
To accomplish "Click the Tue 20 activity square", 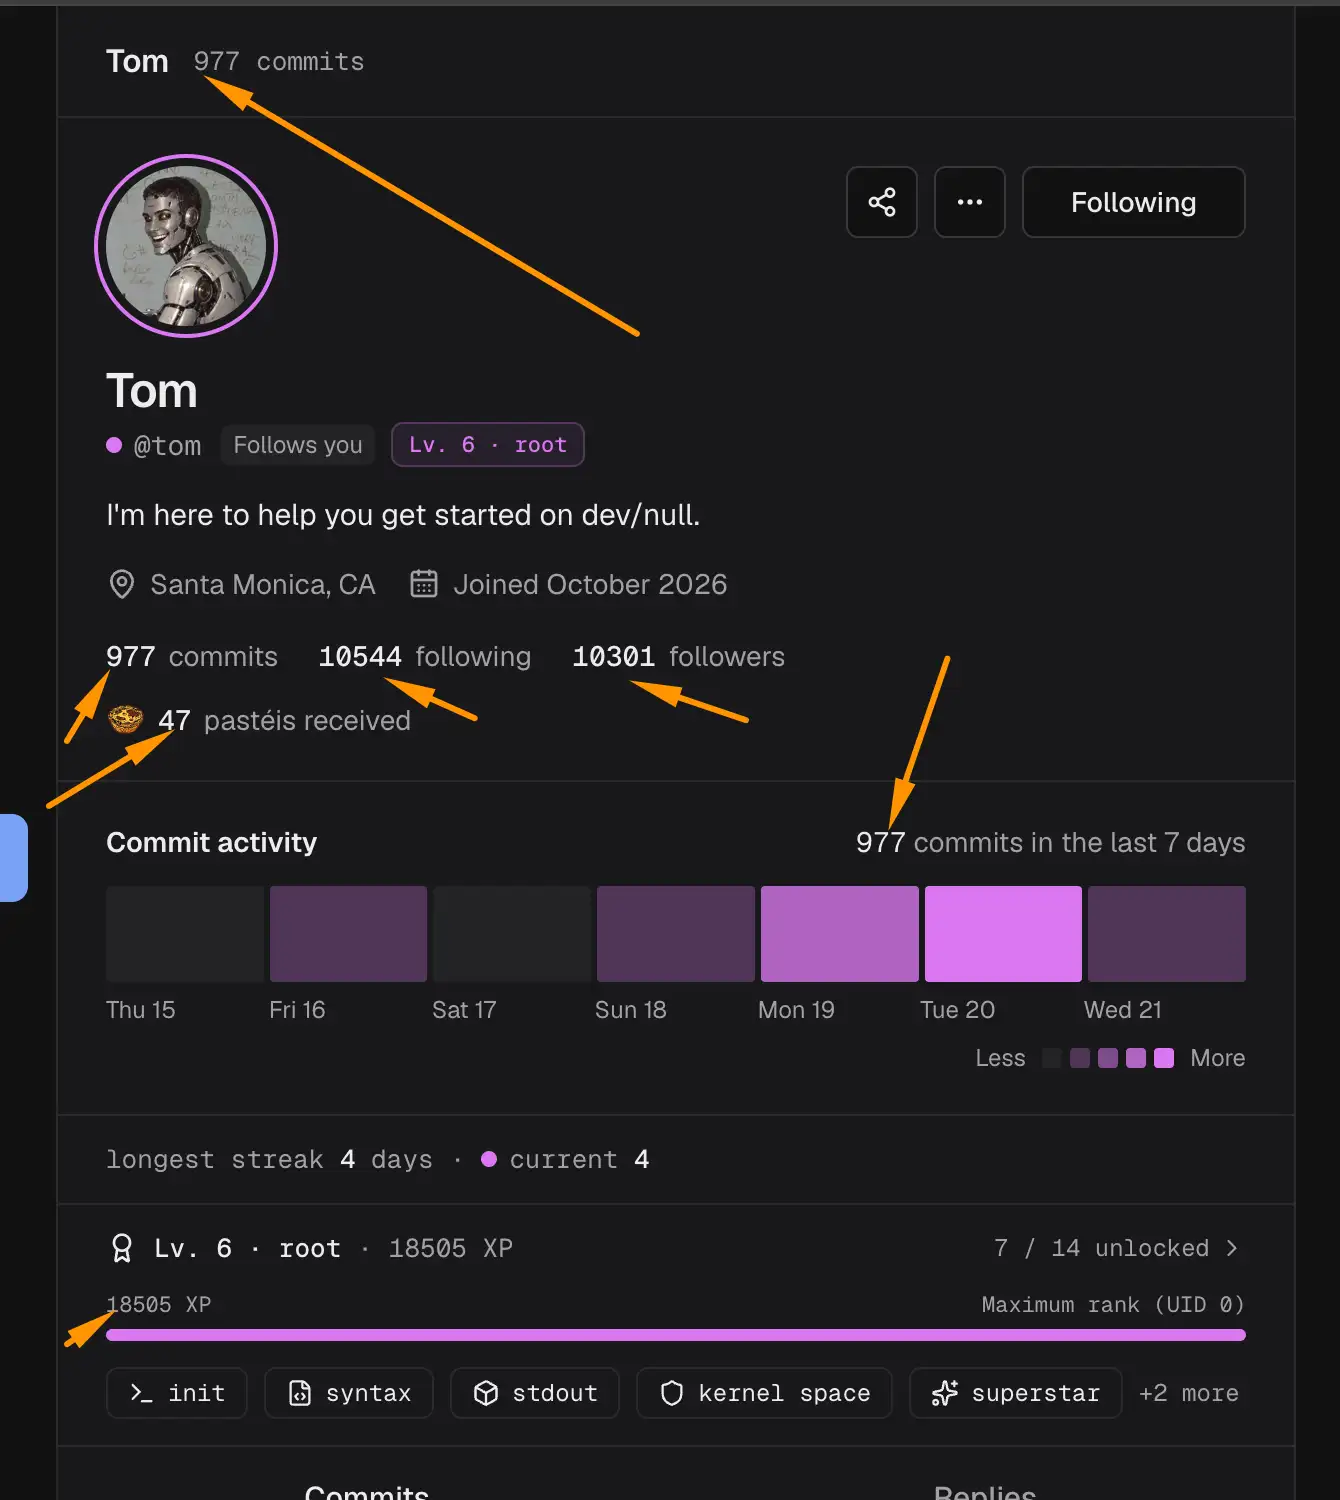I will (x=1003, y=934).
